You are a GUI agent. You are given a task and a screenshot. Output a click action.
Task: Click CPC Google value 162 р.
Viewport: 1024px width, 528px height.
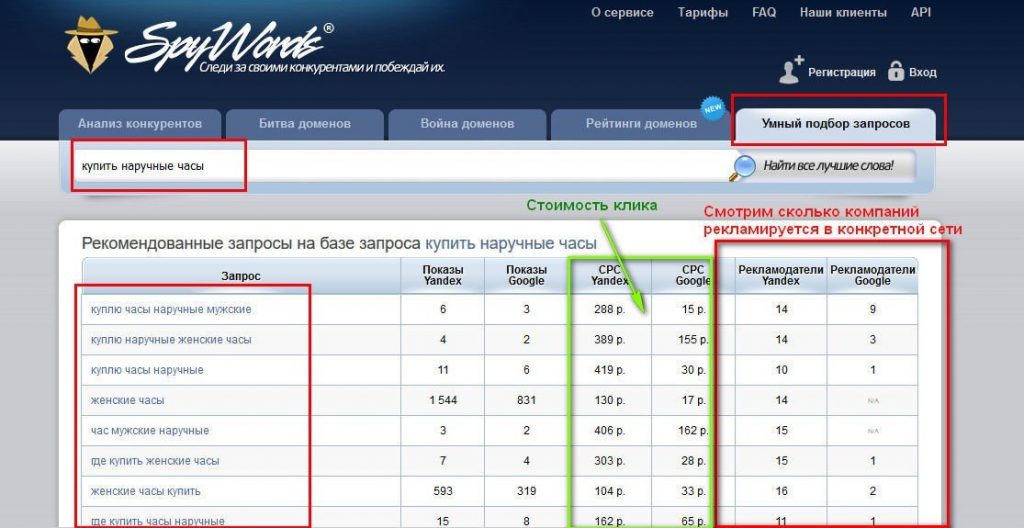click(x=692, y=431)
